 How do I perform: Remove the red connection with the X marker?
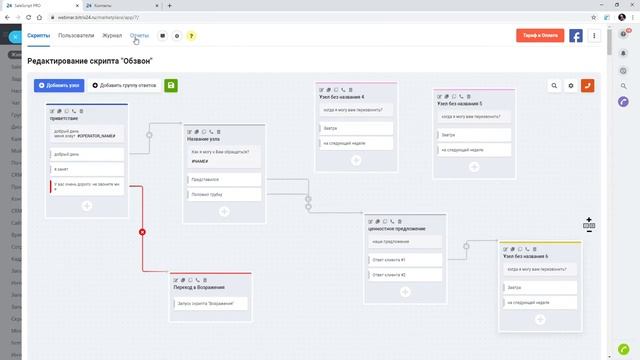142,232
